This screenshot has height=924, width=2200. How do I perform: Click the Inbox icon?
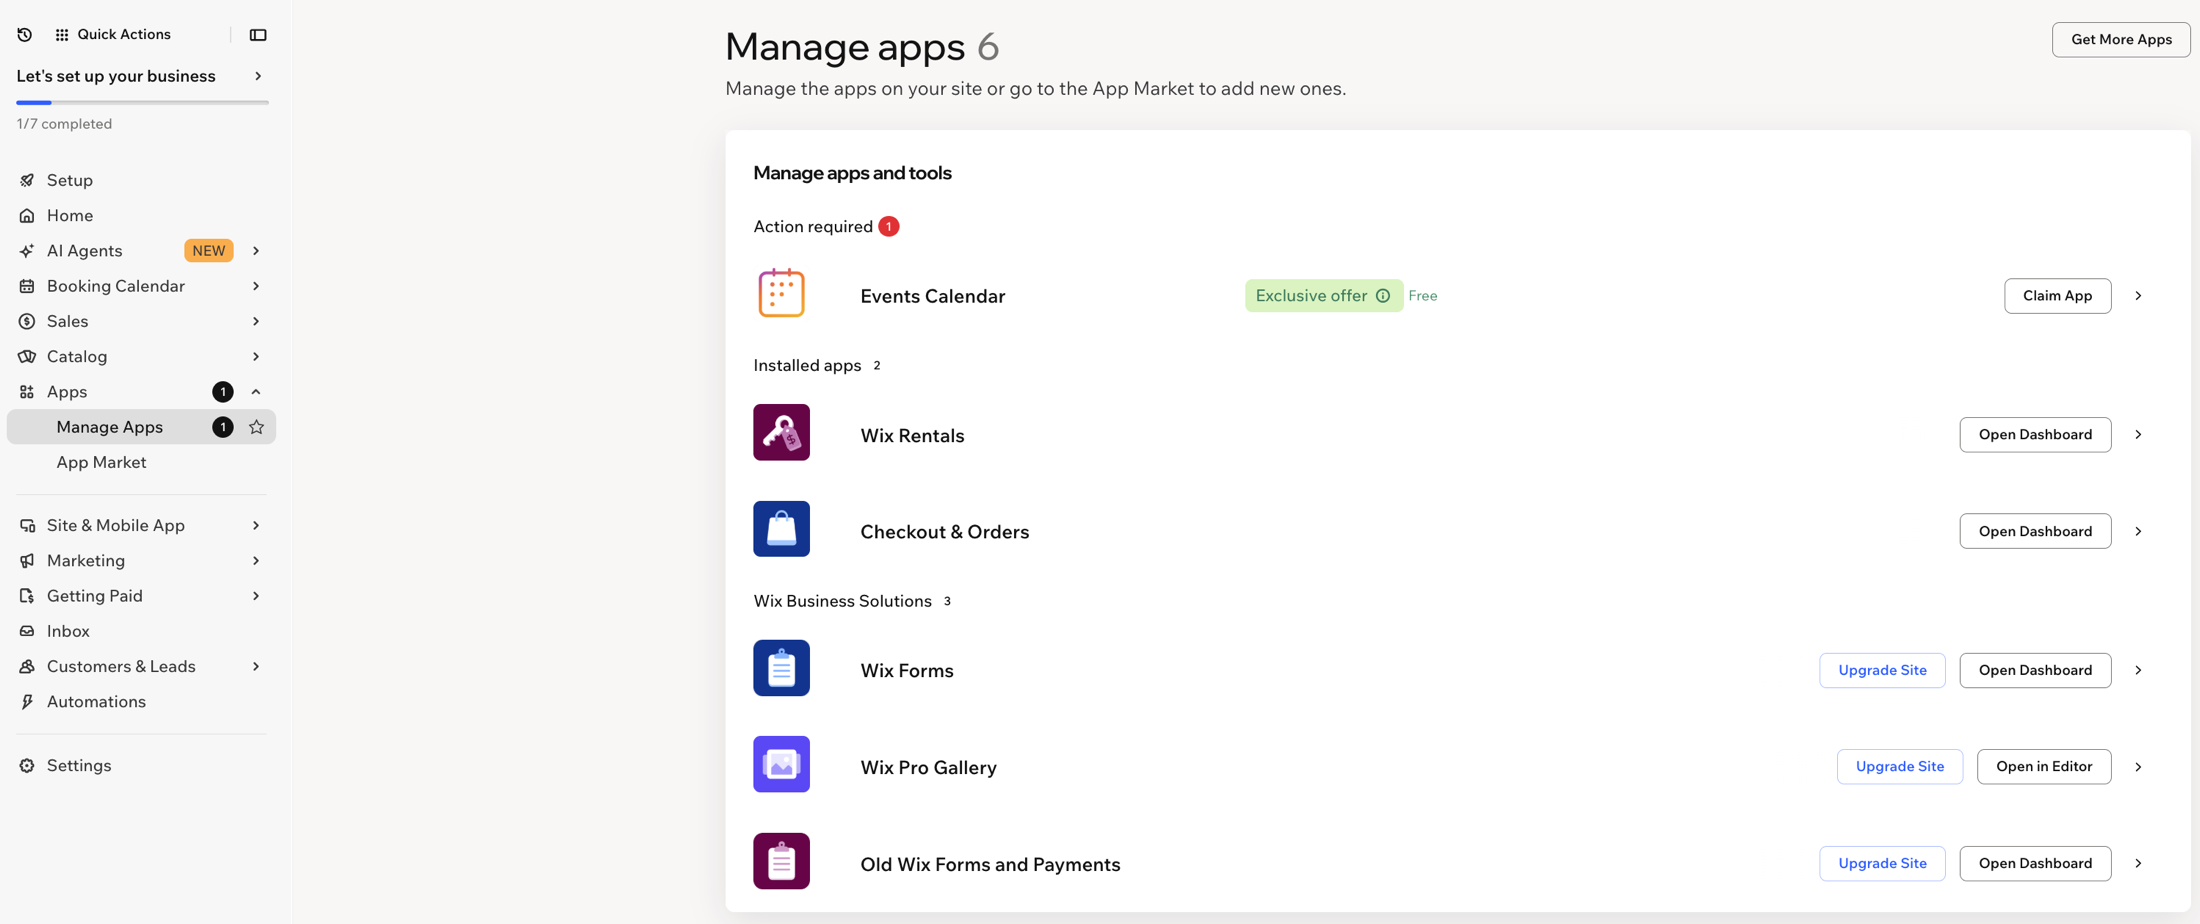27,631
